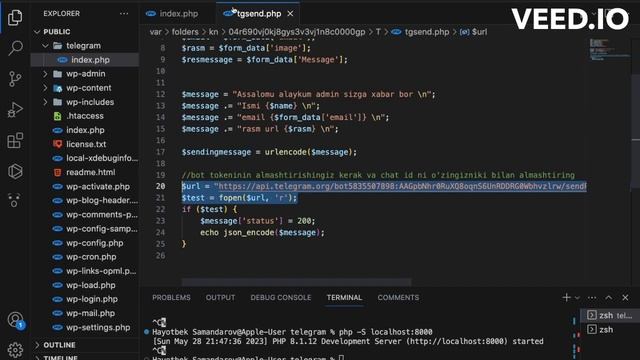Click the 'if ($test) {' code line
640x360 pixels.
(x=209, y=209)
